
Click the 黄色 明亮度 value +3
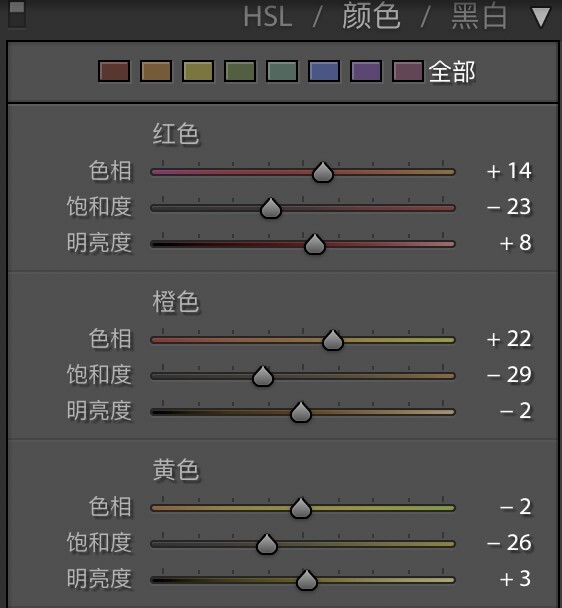point(515,579)
